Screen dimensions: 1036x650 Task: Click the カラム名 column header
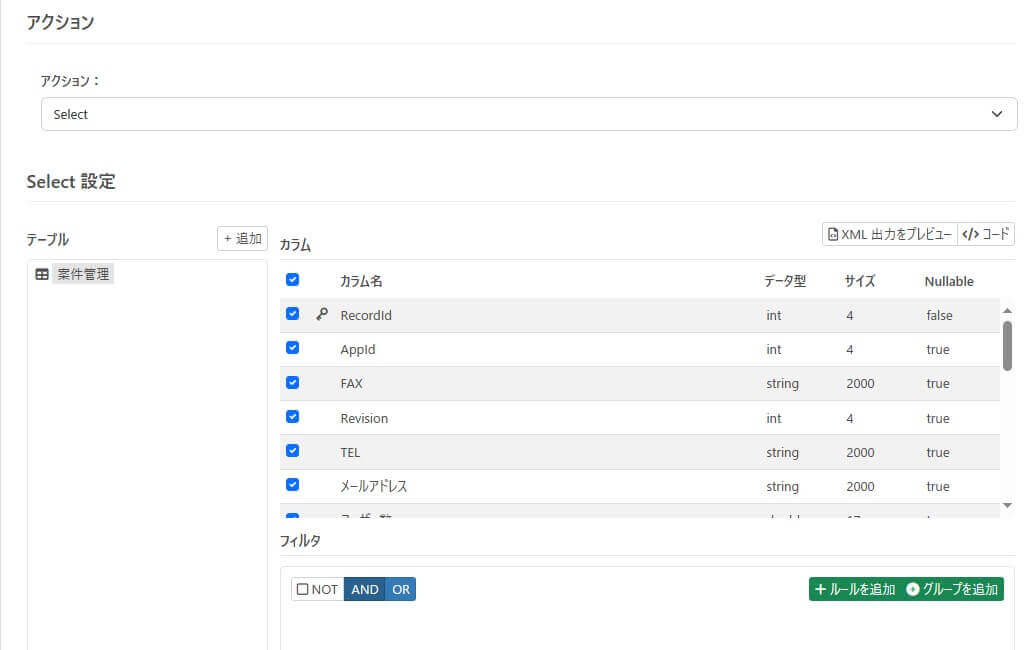361,281
